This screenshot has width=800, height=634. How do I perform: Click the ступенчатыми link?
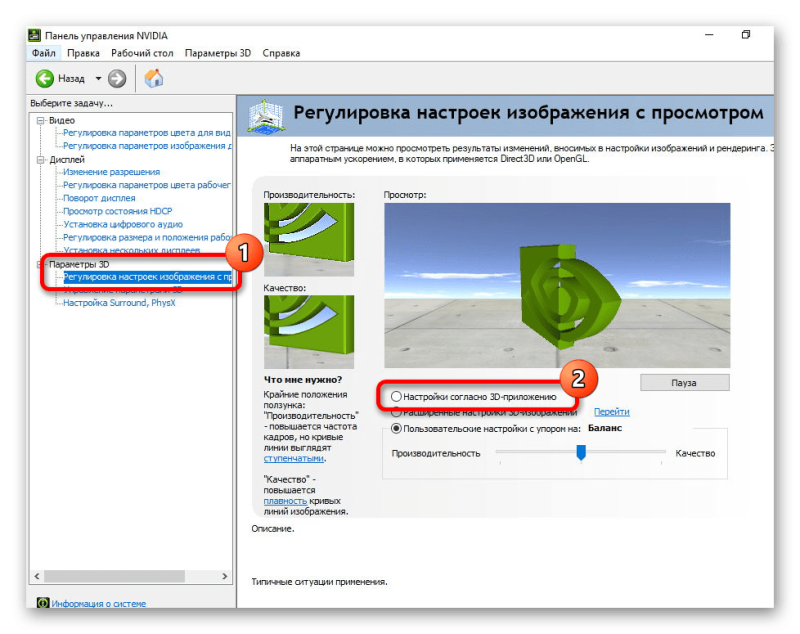[293, 459]
